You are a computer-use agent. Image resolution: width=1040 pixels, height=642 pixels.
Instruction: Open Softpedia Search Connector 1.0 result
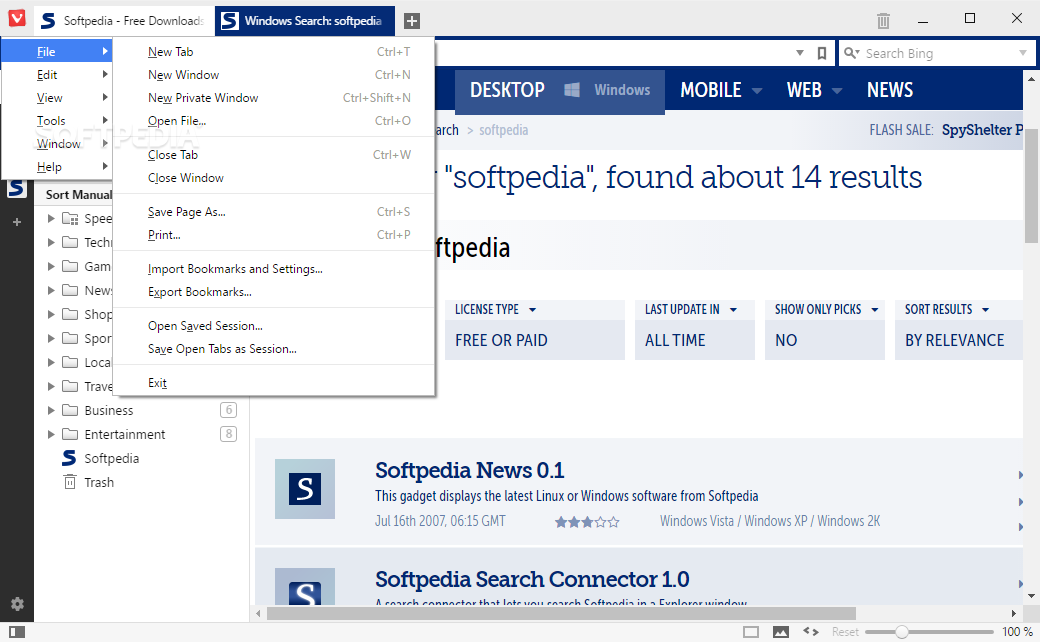532,579
